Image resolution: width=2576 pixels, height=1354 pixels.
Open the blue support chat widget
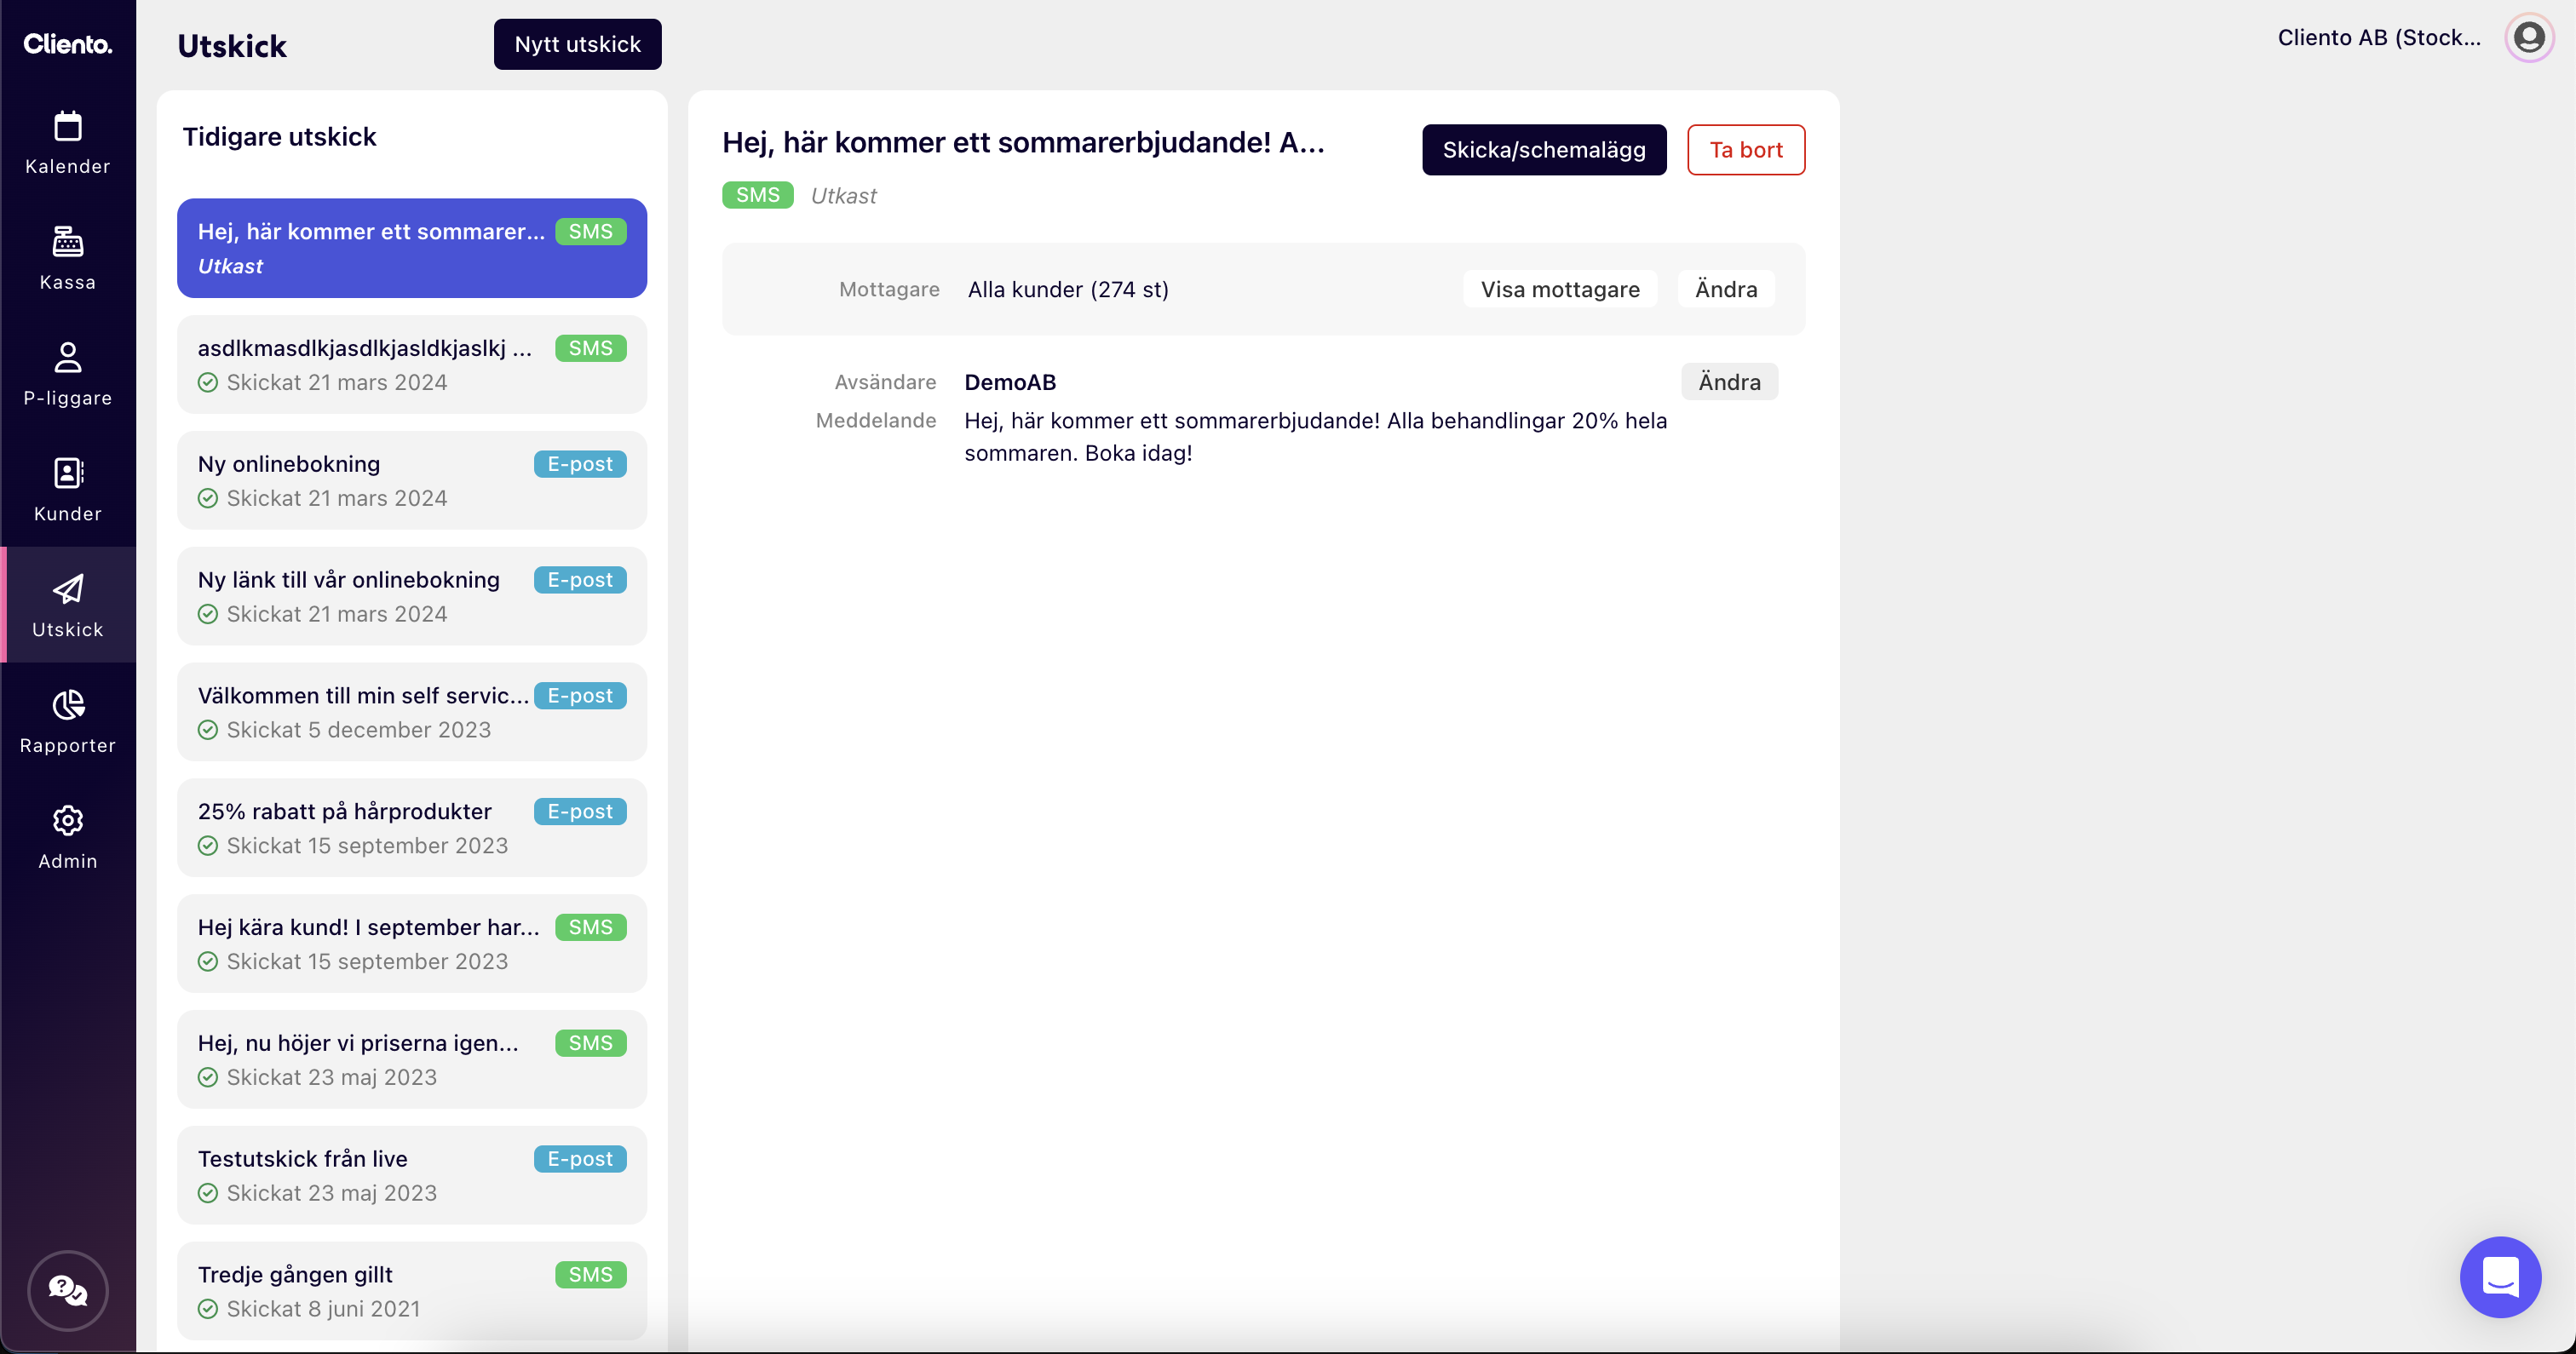click(x=2500, y=1277)
